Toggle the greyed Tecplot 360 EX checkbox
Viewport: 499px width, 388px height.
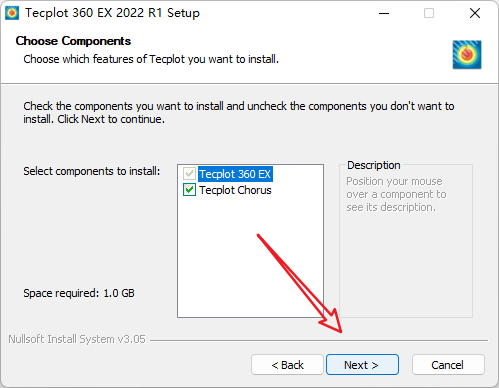click(x=189, y=174)
